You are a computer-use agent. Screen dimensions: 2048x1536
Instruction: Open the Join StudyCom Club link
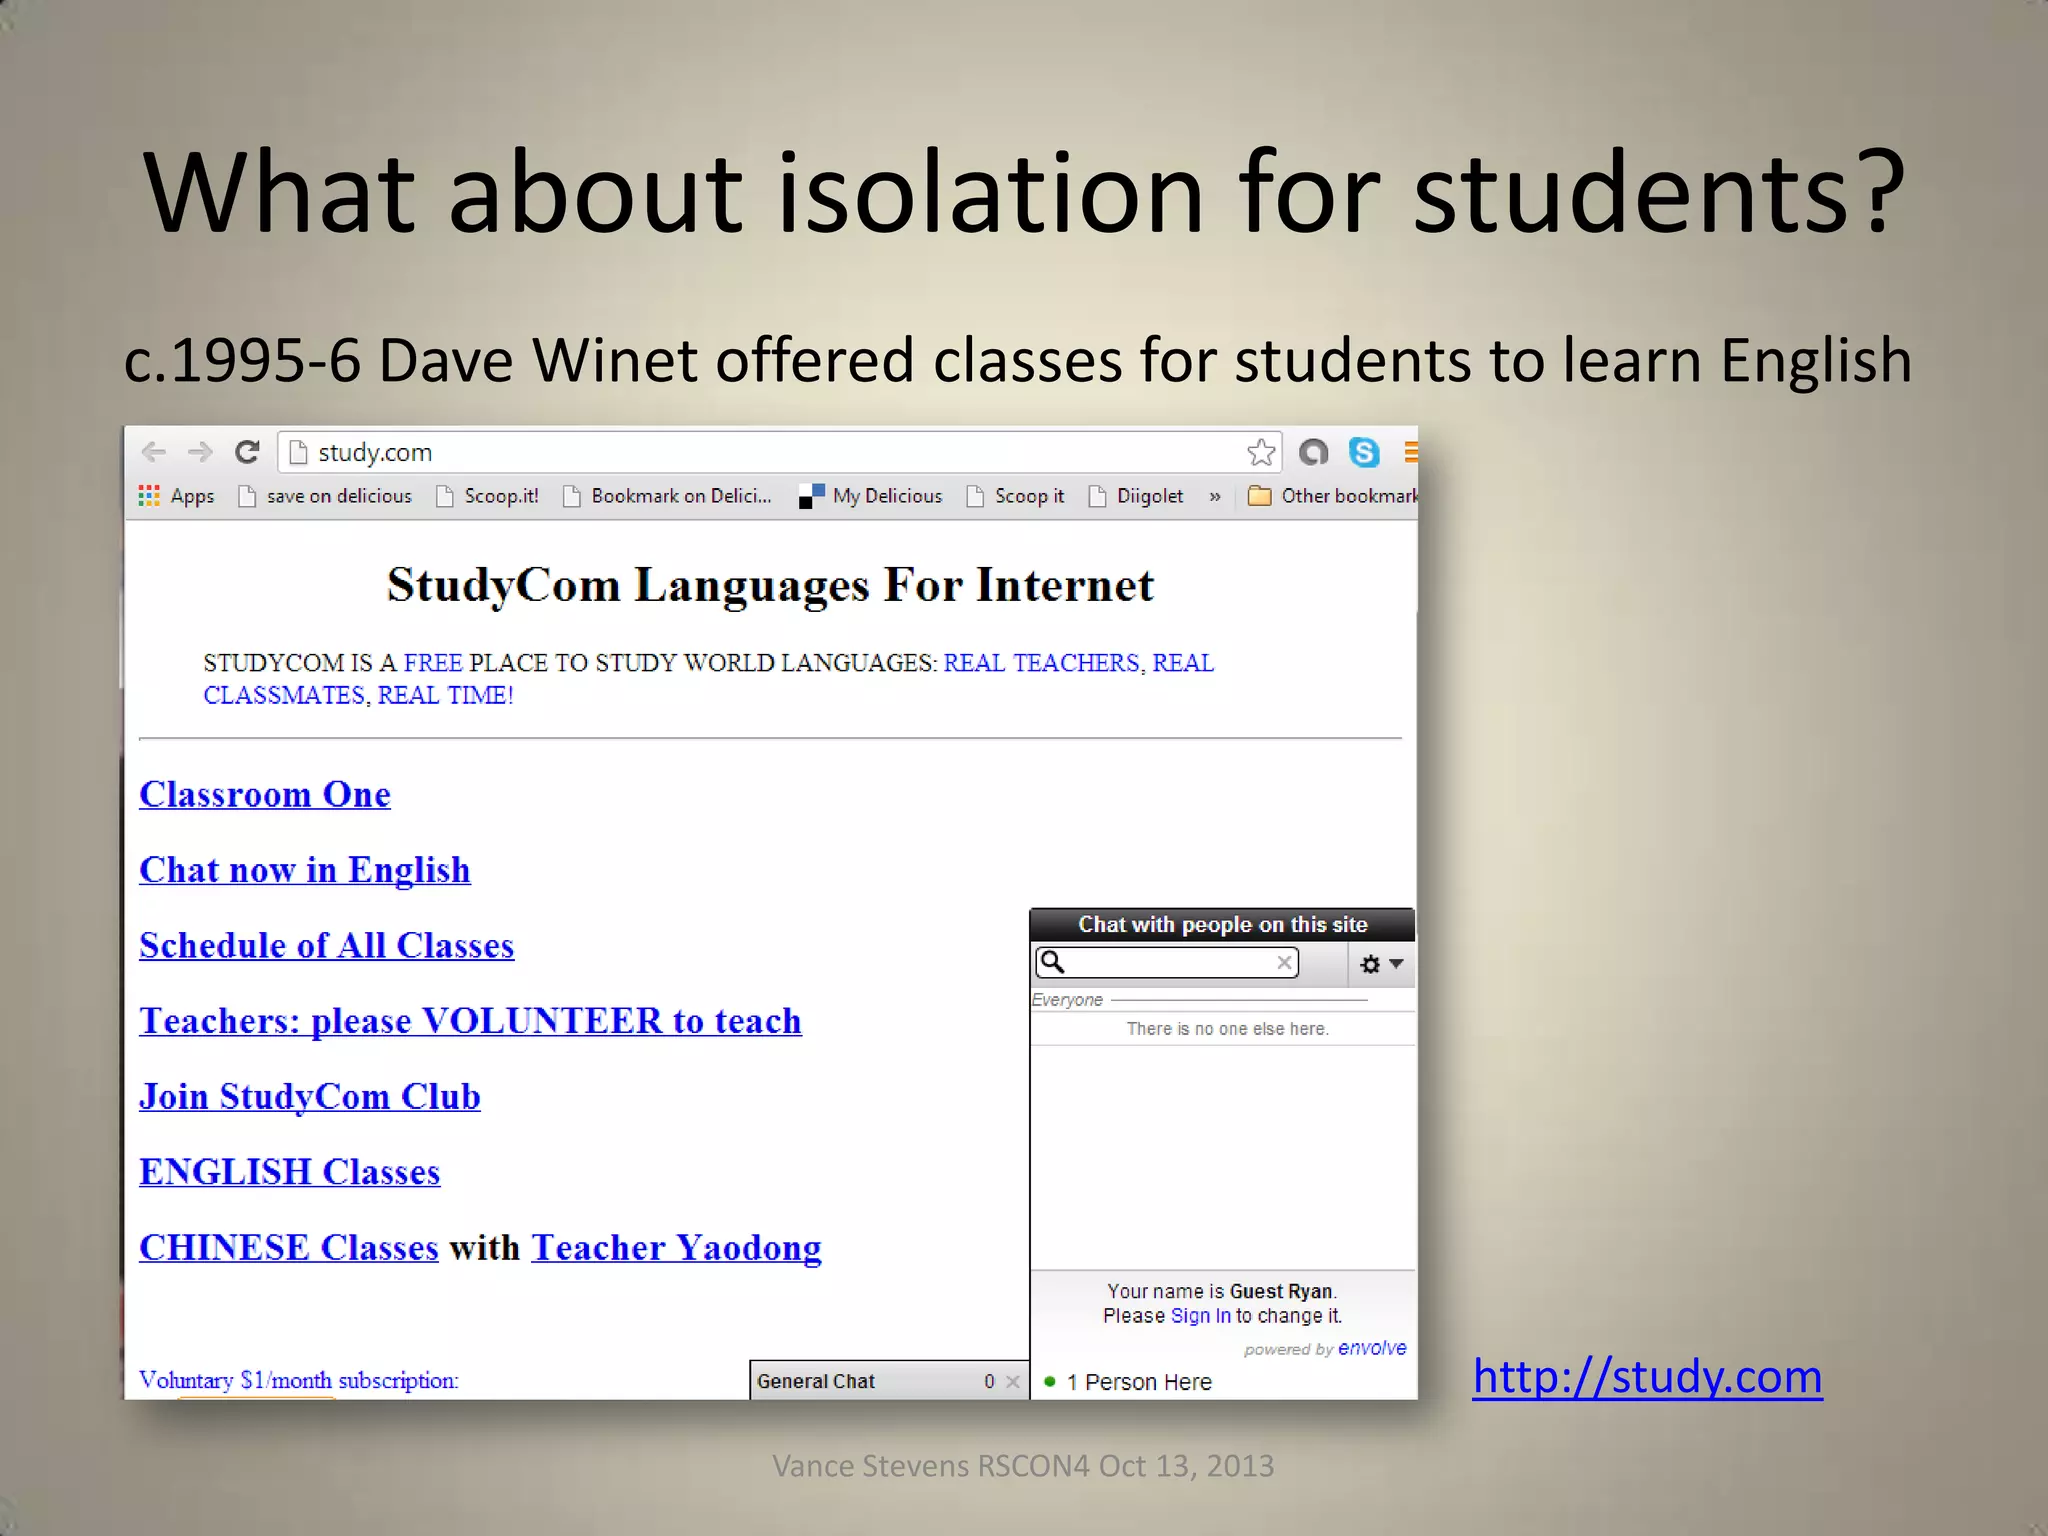[310, 1097]
